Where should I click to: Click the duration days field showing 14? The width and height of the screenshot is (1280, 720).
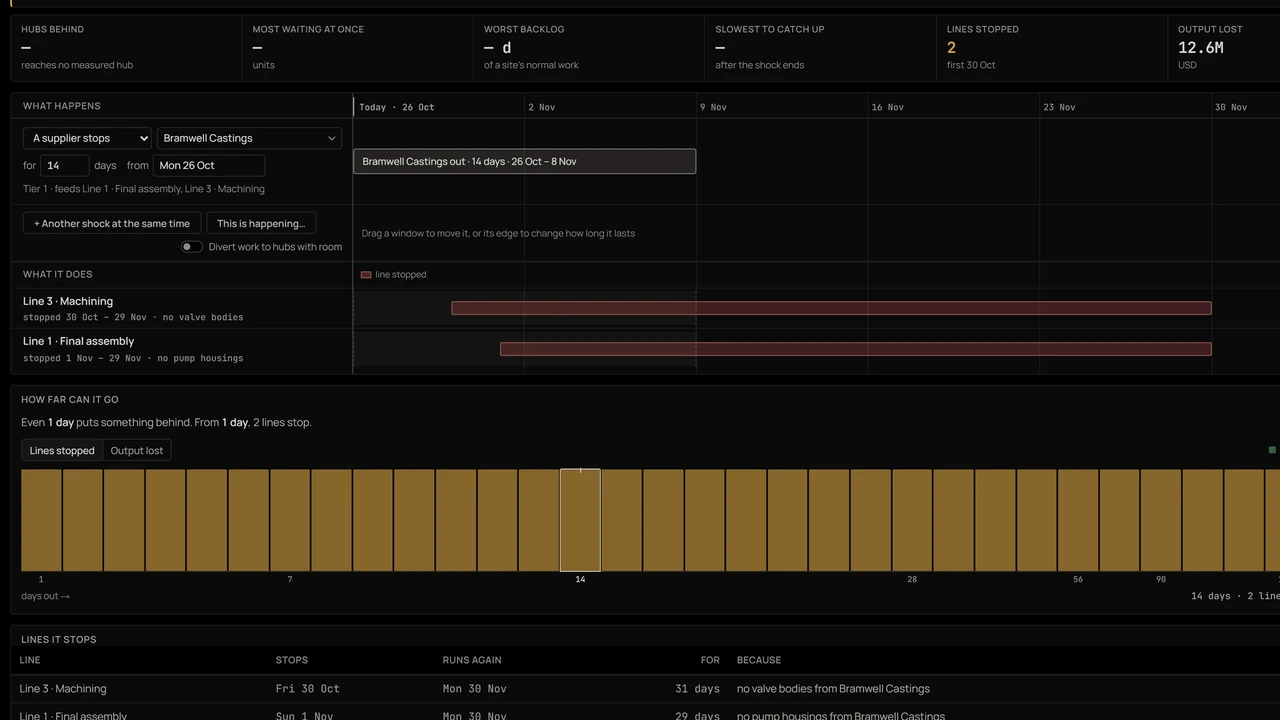[x=64, y=165]
